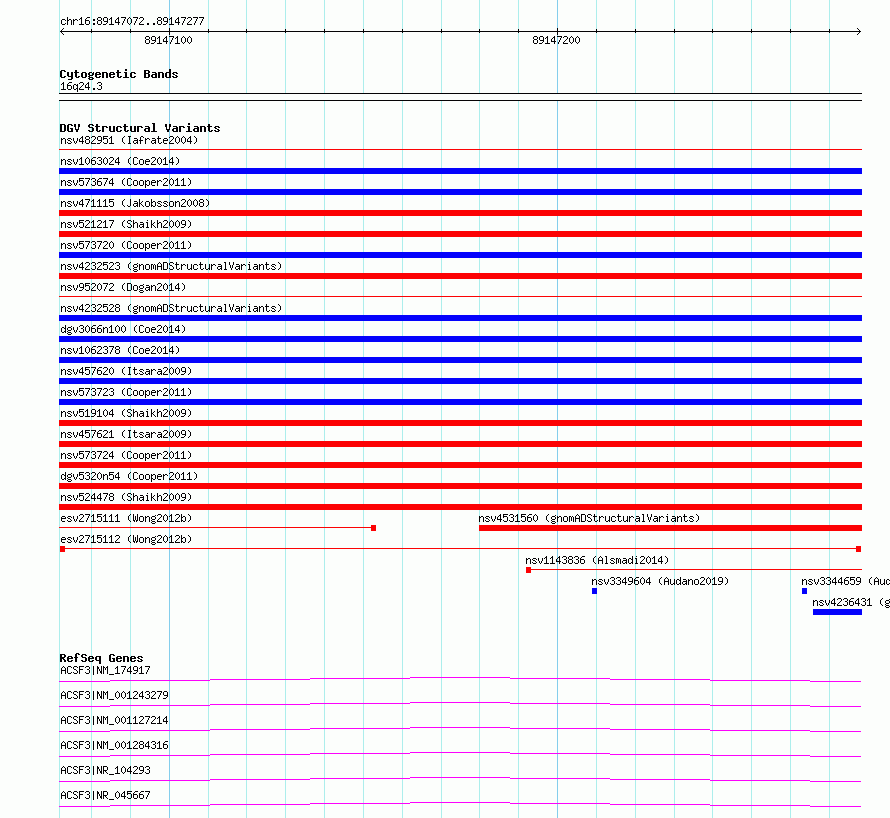Click the 89147200 ruler position label
Viewport: 890px width, 818px height.
pyautogui.click(x=556, y=40)
